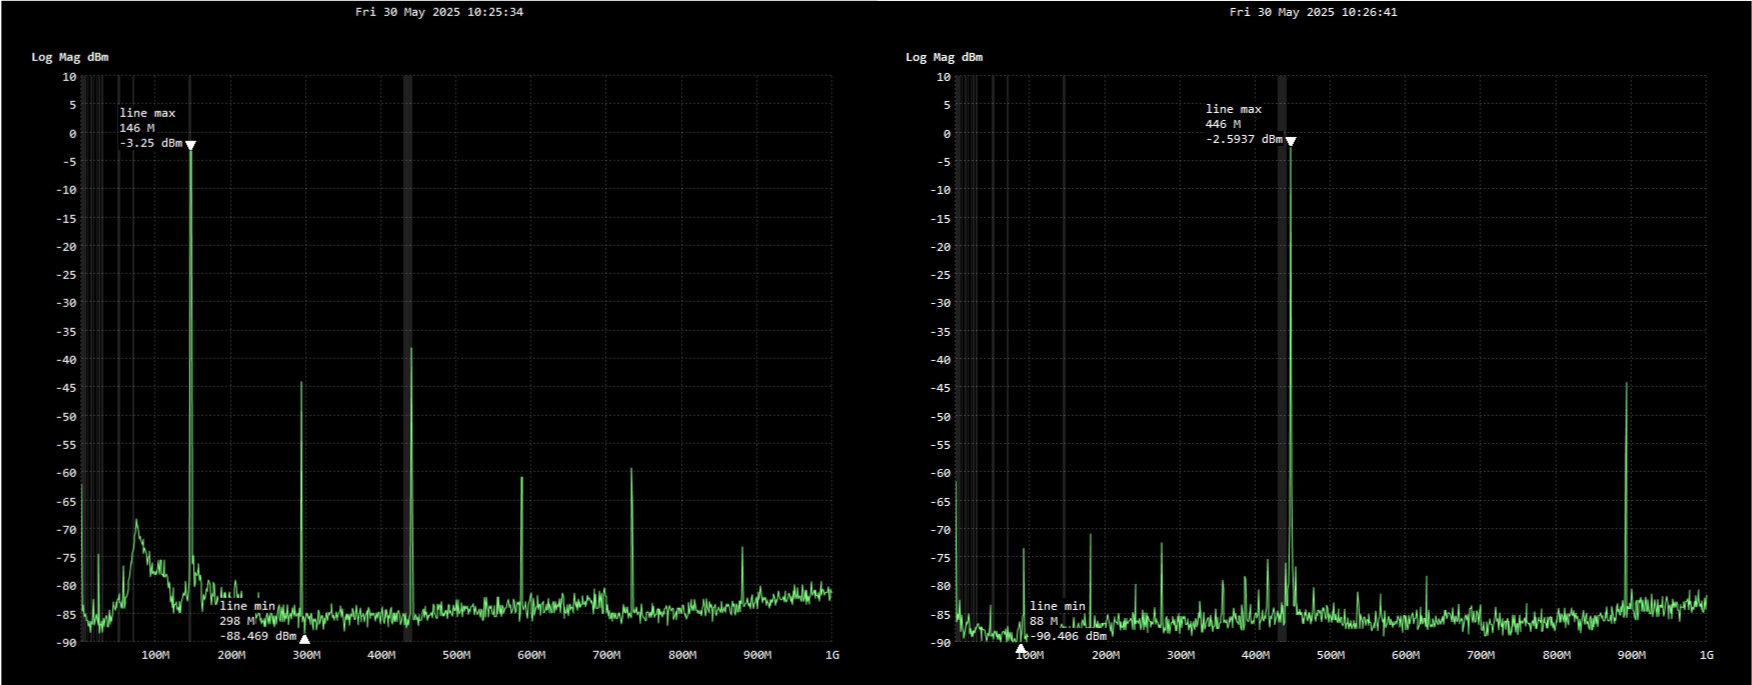Select the line max marker triangle at 446 M
1752x685 pixels.
(1290, 142)
